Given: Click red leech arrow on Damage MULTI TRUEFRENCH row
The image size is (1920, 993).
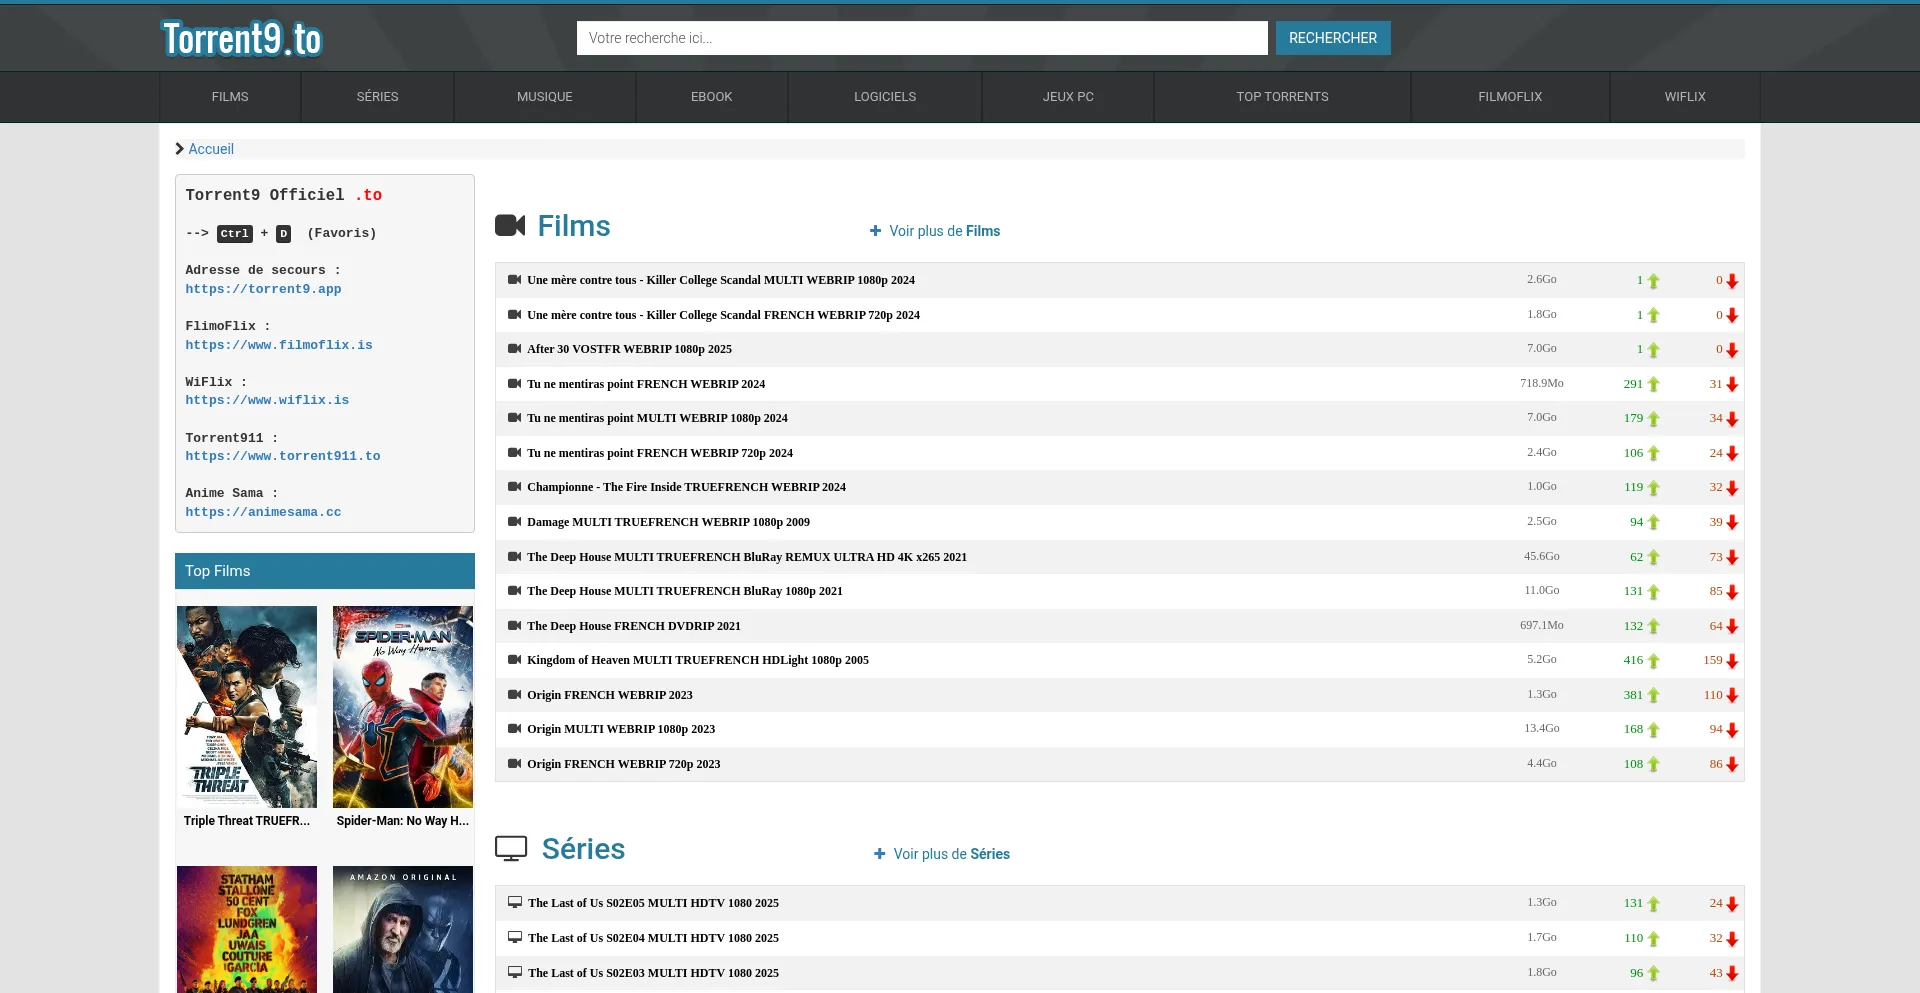Looking at the screenshot, I should (x=1733, y=523).
